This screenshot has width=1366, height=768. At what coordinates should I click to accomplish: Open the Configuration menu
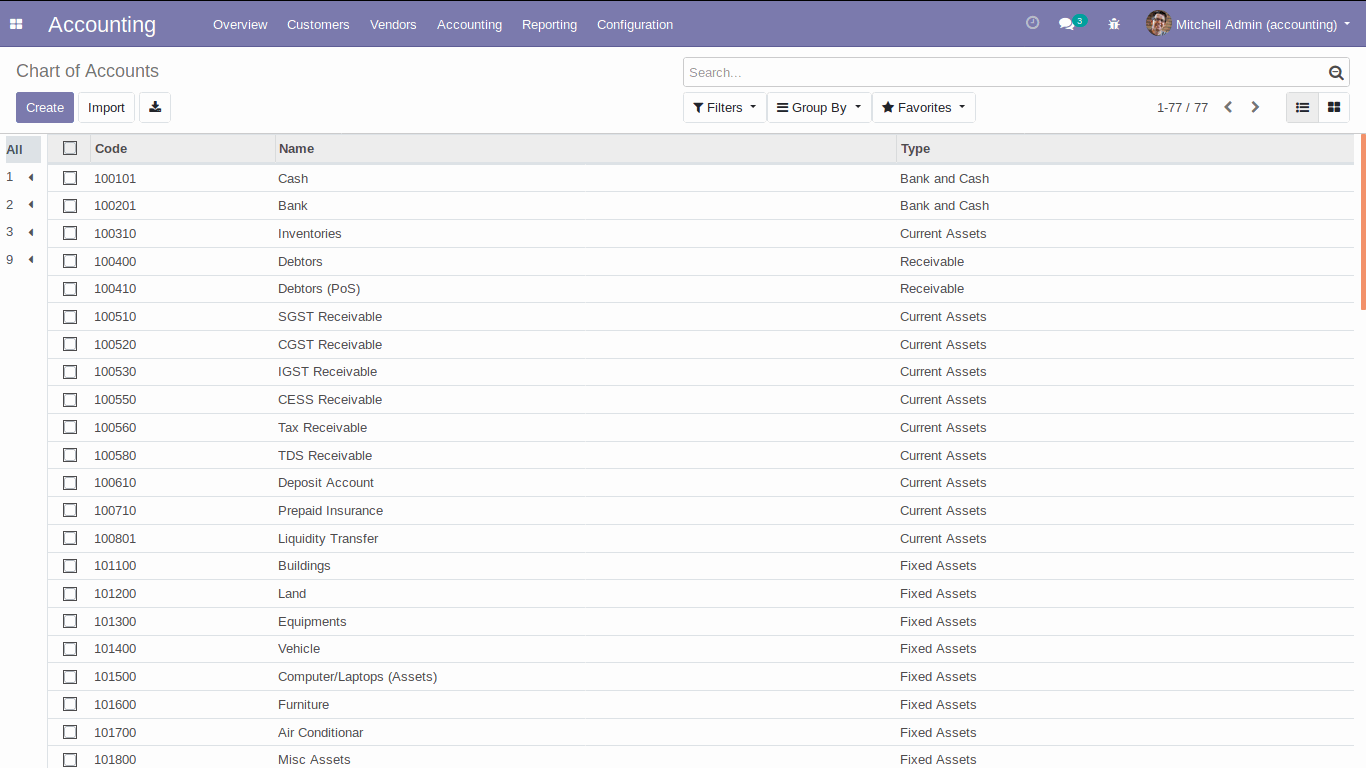pos(635,24)
